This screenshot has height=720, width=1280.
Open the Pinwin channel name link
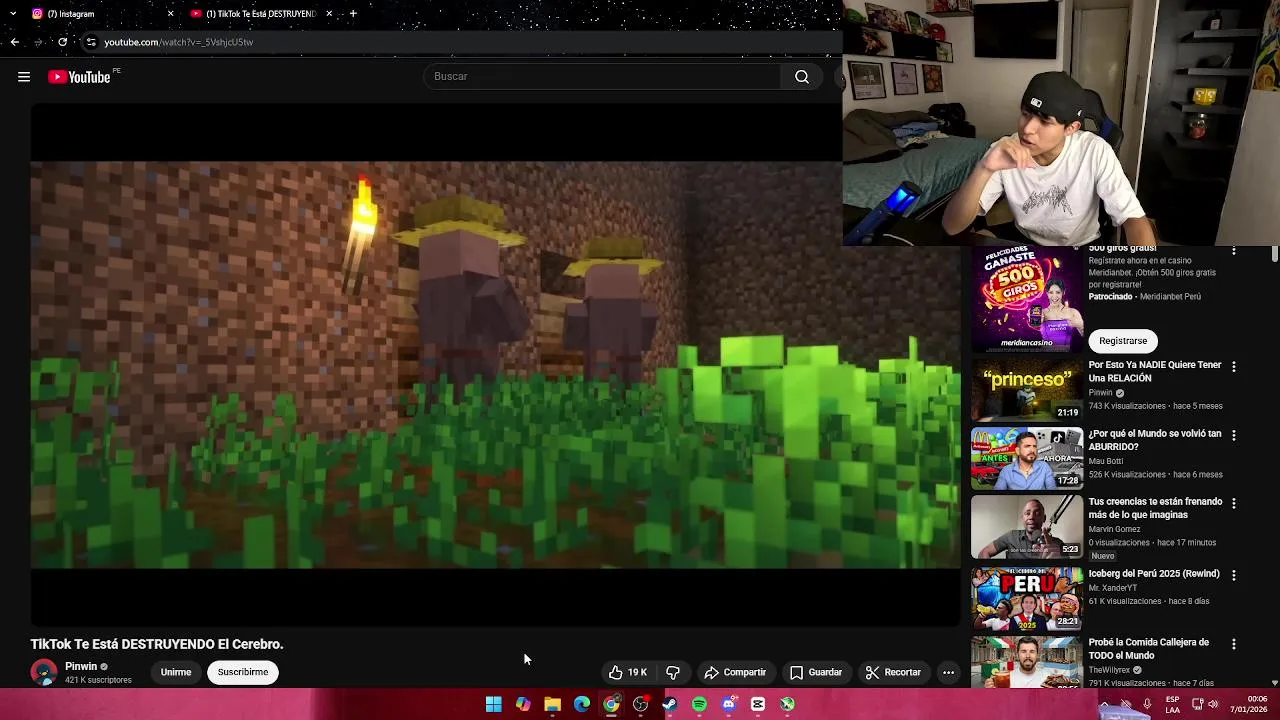tap(81, 666)
